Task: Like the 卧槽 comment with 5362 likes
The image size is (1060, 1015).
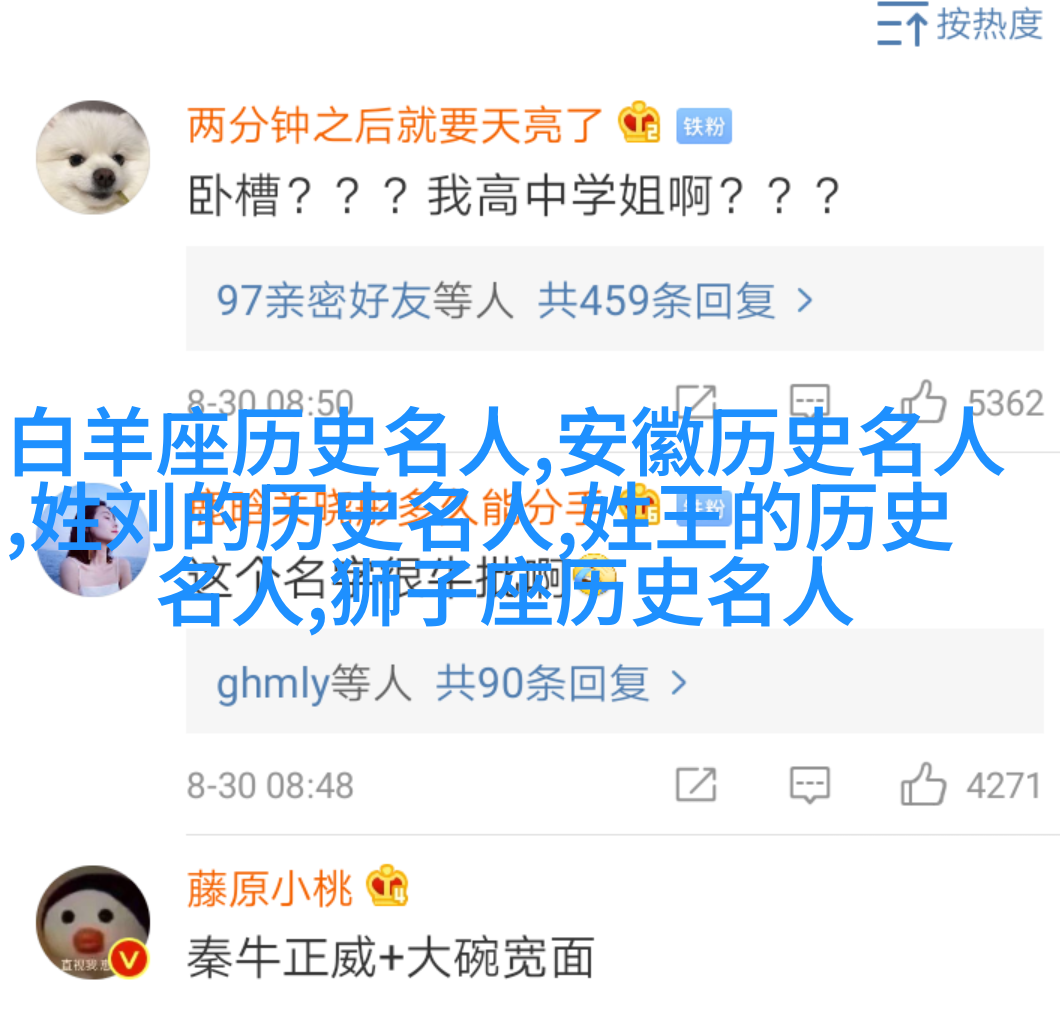Action: coord(923,402)
